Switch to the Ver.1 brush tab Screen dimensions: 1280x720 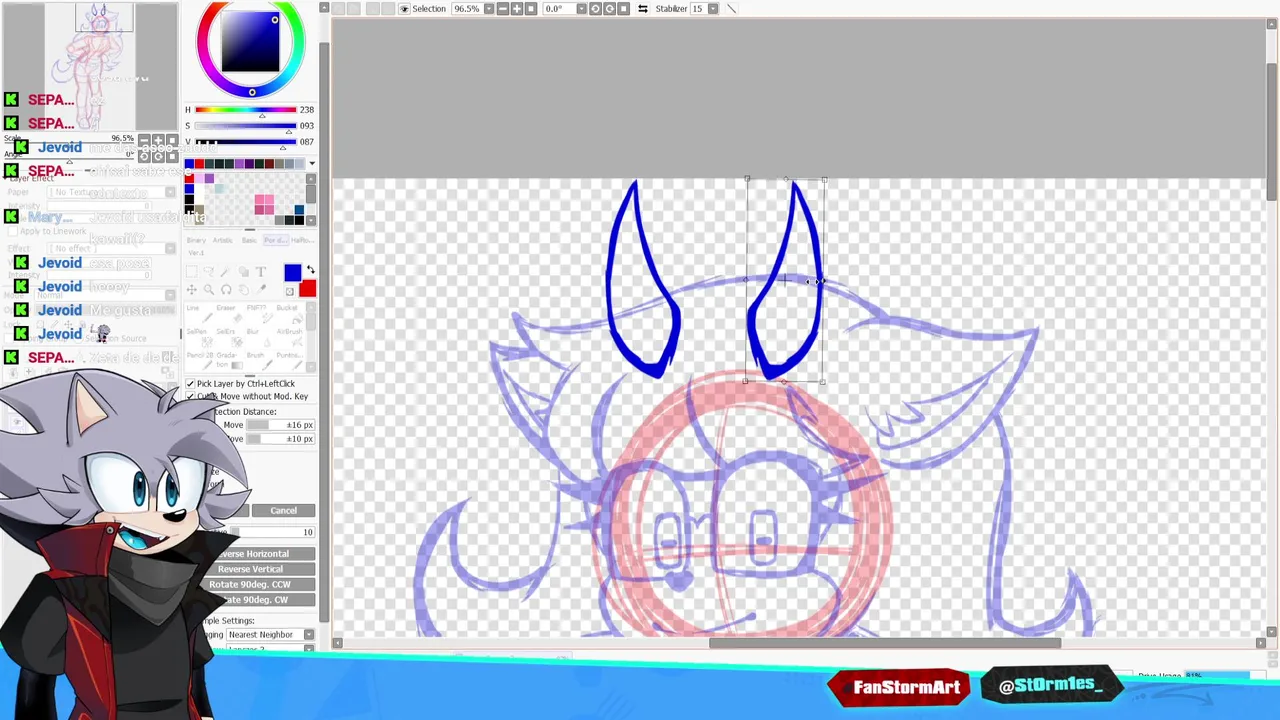coord(196,253)
